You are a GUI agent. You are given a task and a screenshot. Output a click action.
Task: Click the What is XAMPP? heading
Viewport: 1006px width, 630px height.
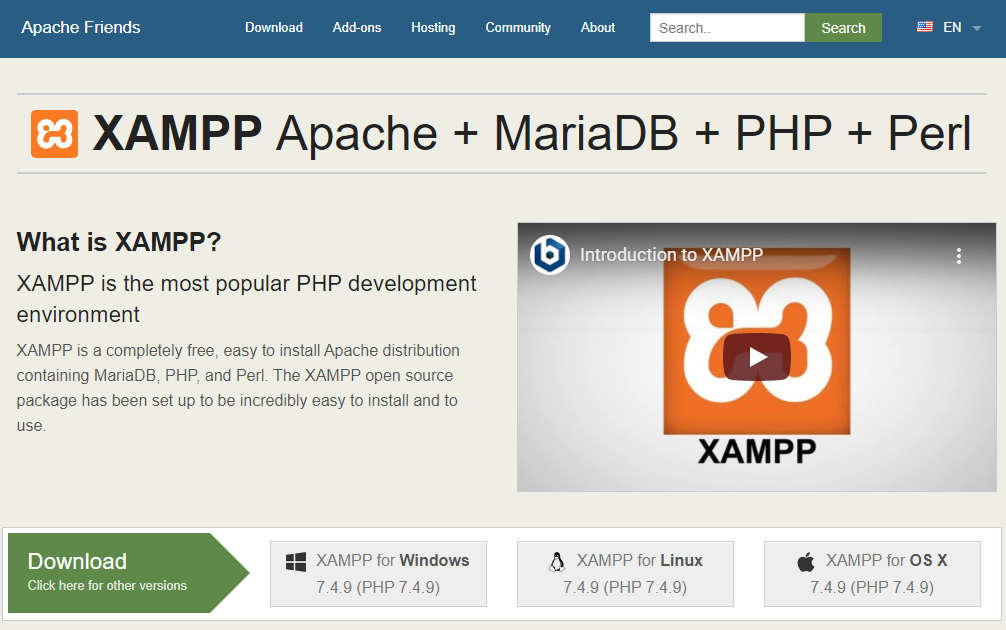(119, 242)
